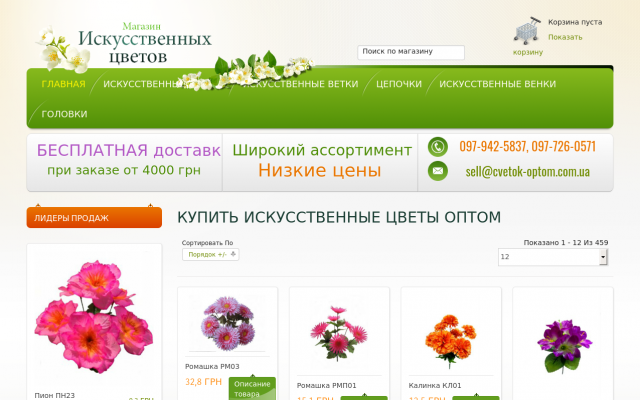
Task: Click the pink Пион ПН23 flower image
Action: pyautogui.click(x=94, y=316)
